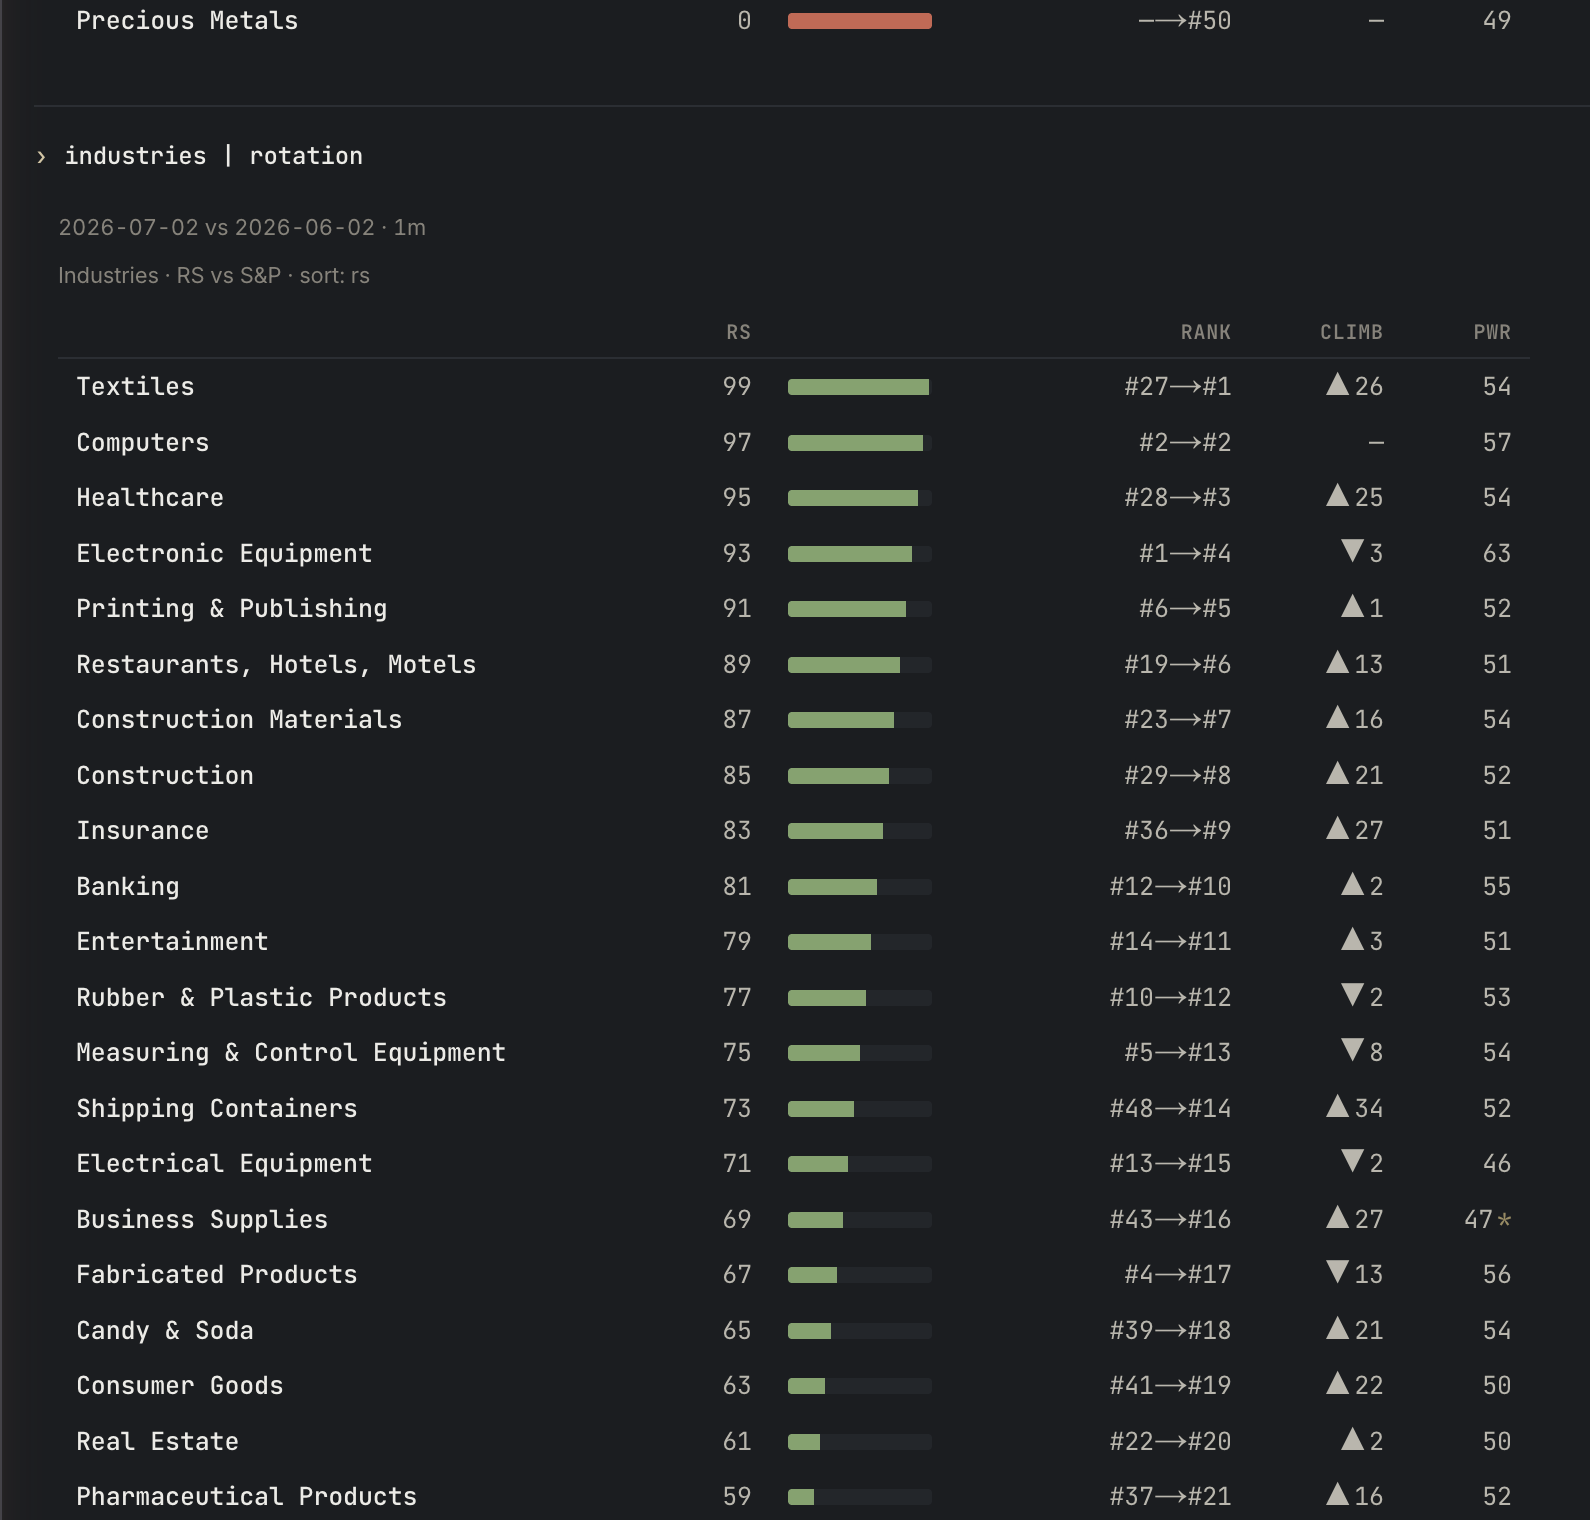Click the up-triangle icon for Insurance

(1337, 828)
